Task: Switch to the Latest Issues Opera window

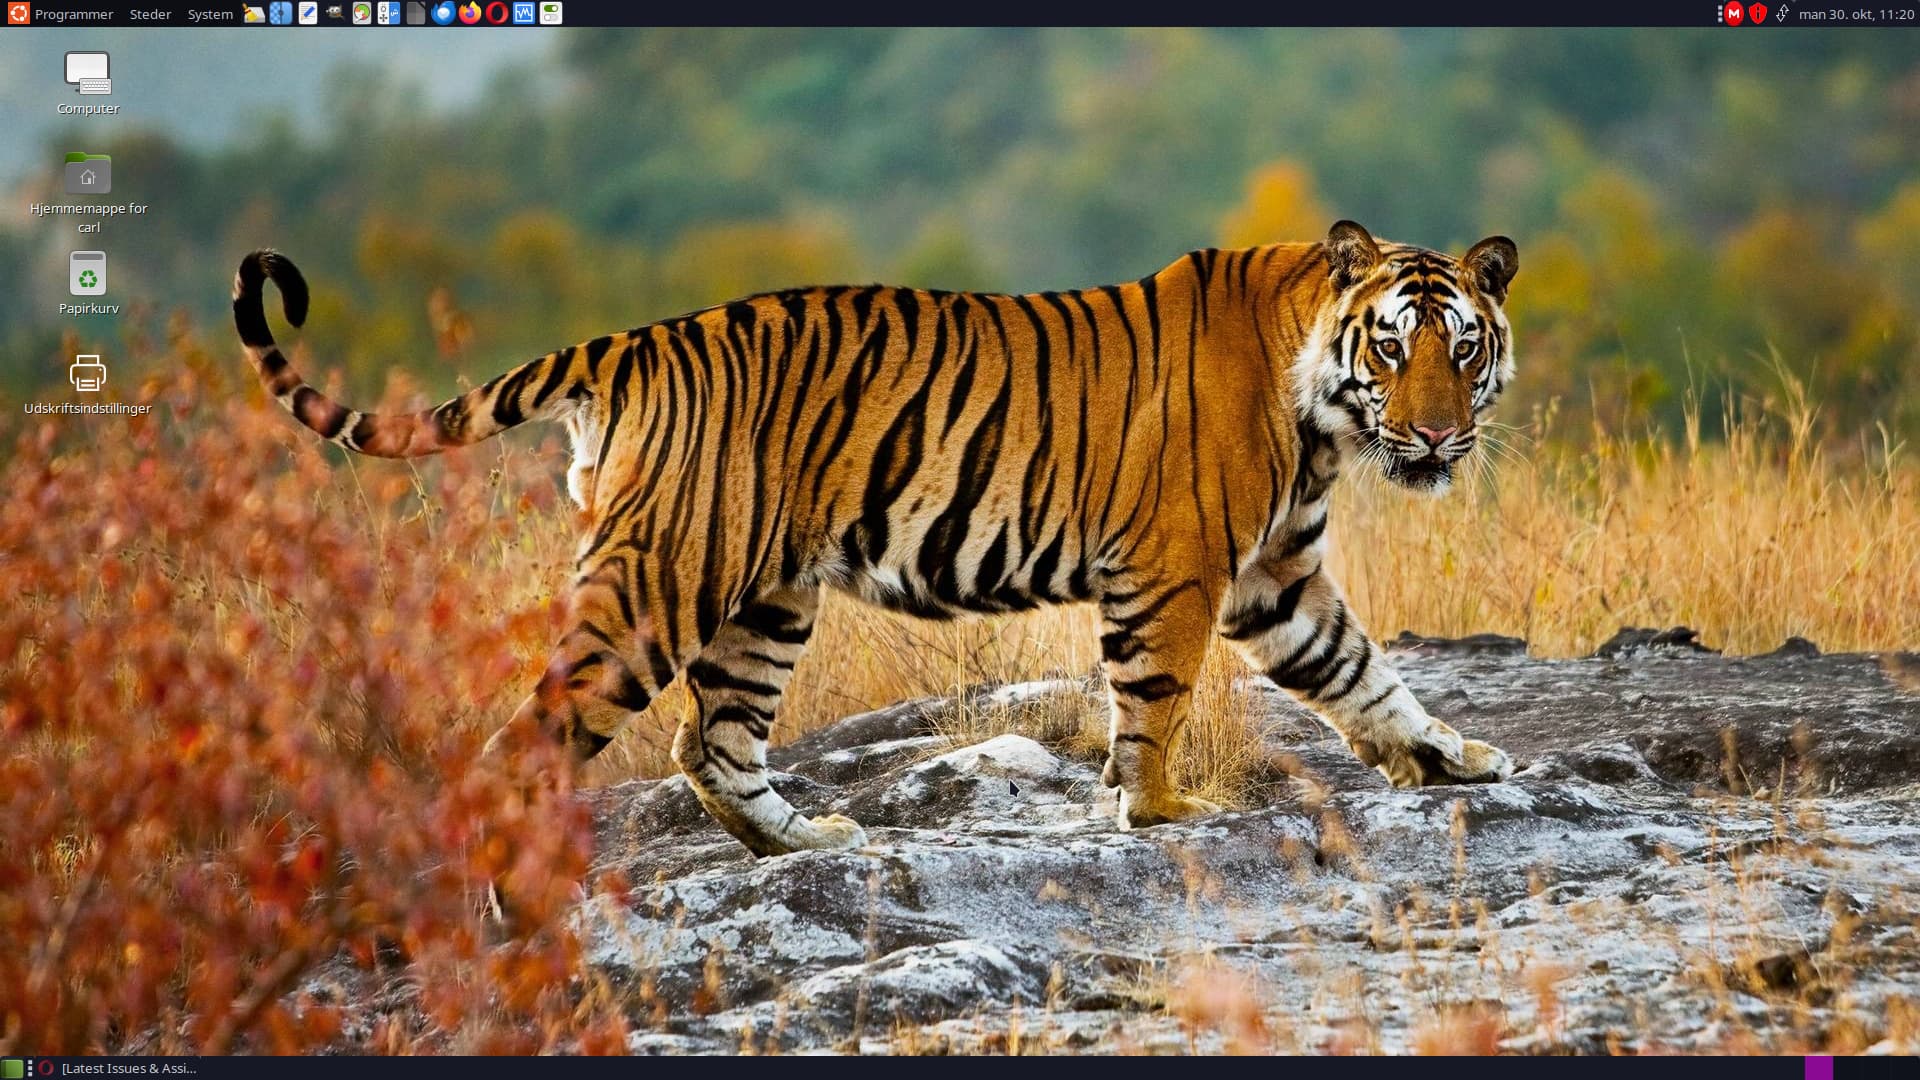Action: pyautogui.click(x=118, y=1068)
